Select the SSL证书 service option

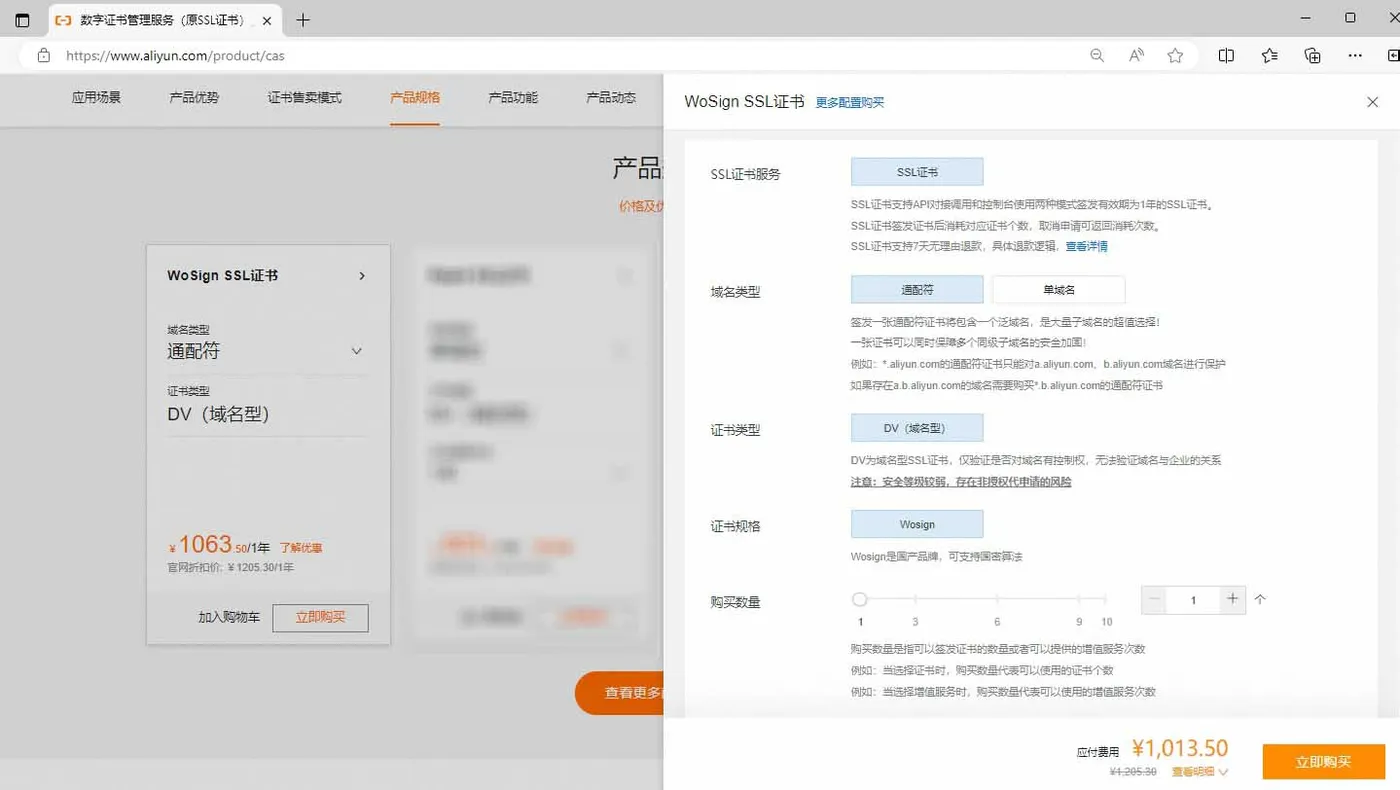pos(917,172)
